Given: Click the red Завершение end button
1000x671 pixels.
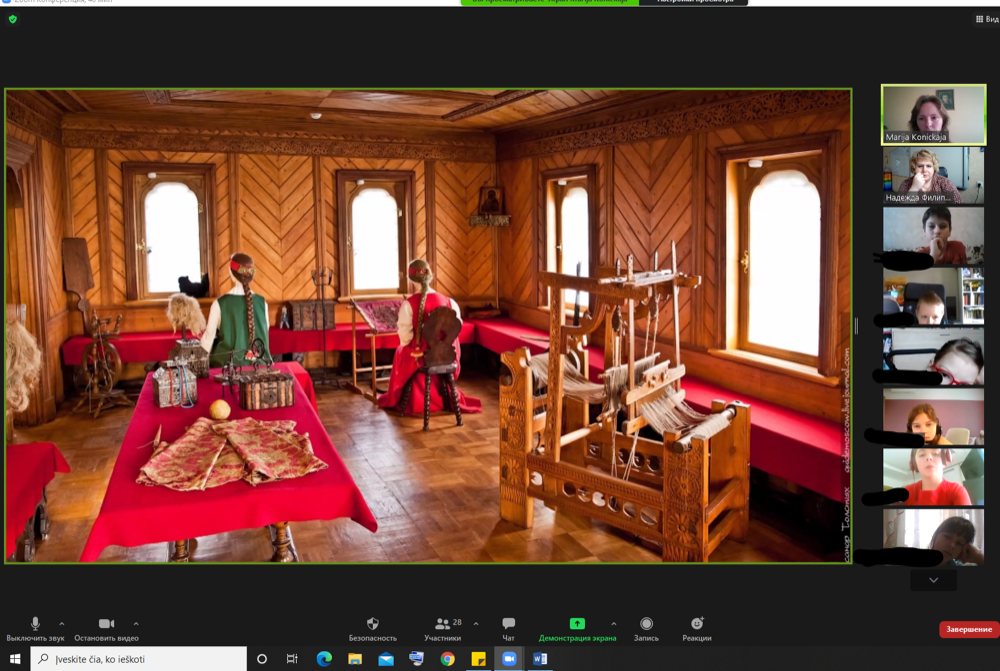Looking at the screenshot, I should (x=969, y=630).
